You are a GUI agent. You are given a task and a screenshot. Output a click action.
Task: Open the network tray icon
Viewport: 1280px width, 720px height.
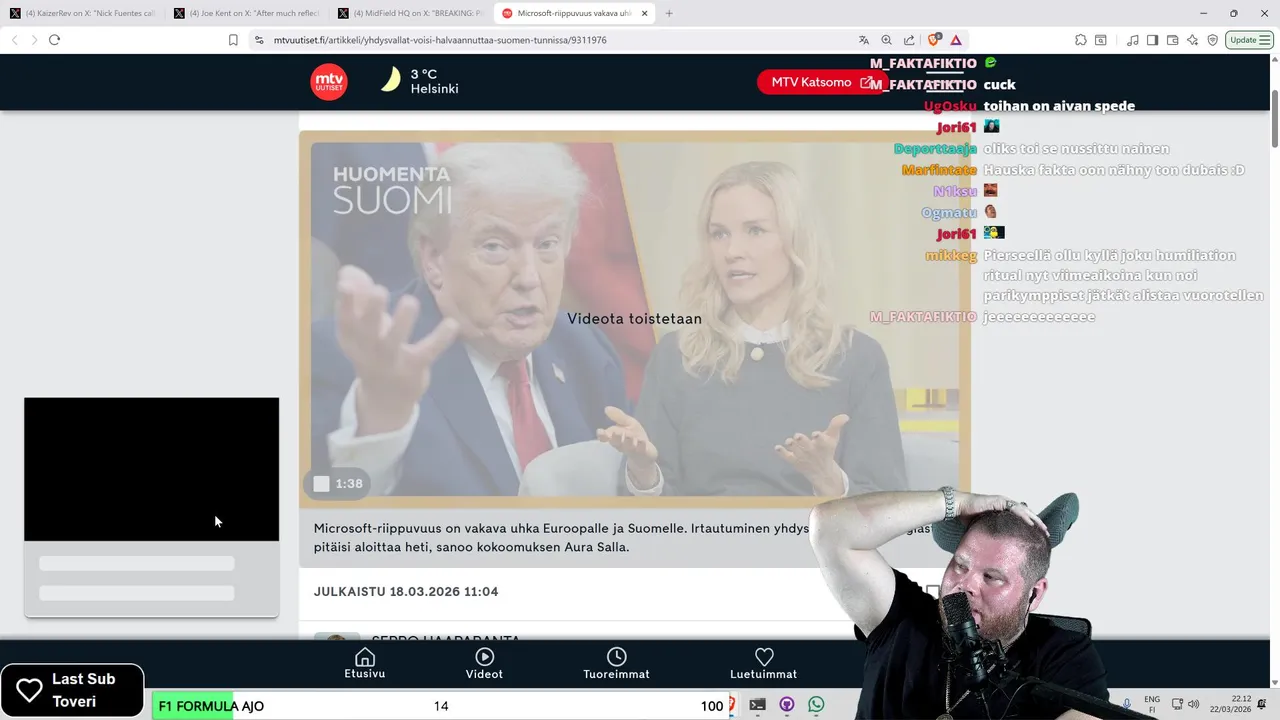pos(1177,705)
